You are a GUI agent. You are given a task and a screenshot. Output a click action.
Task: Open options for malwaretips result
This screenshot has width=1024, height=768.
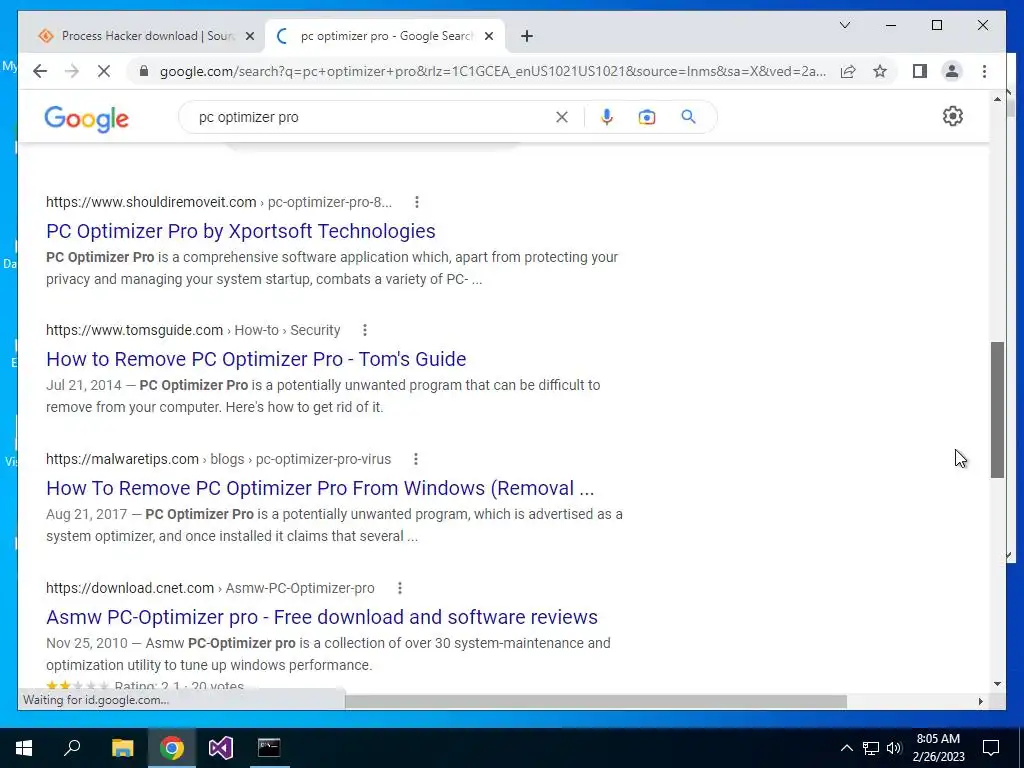click(x=415, y=459)
